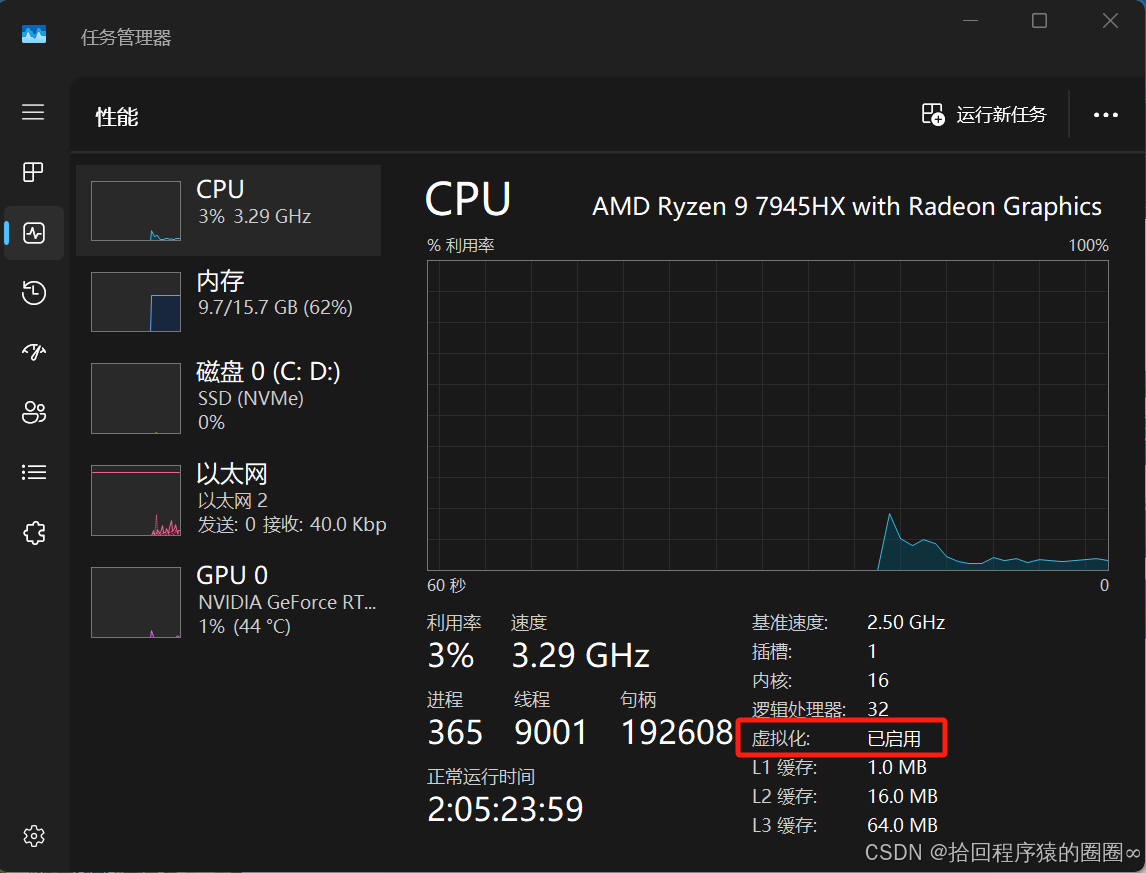Screen dimensions: 1146x873
Task: Open Services puzzle-piece icon
Action: (x=34, y=533)
